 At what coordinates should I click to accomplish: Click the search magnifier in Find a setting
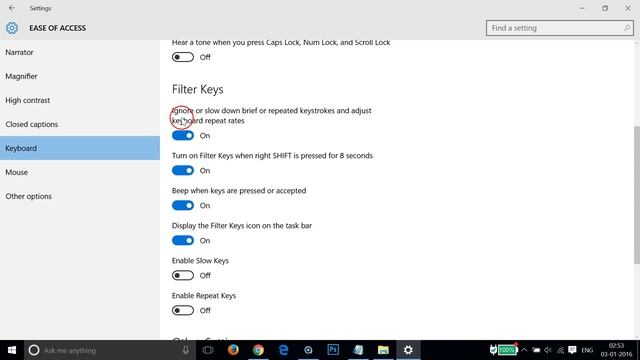click(627, 28)
